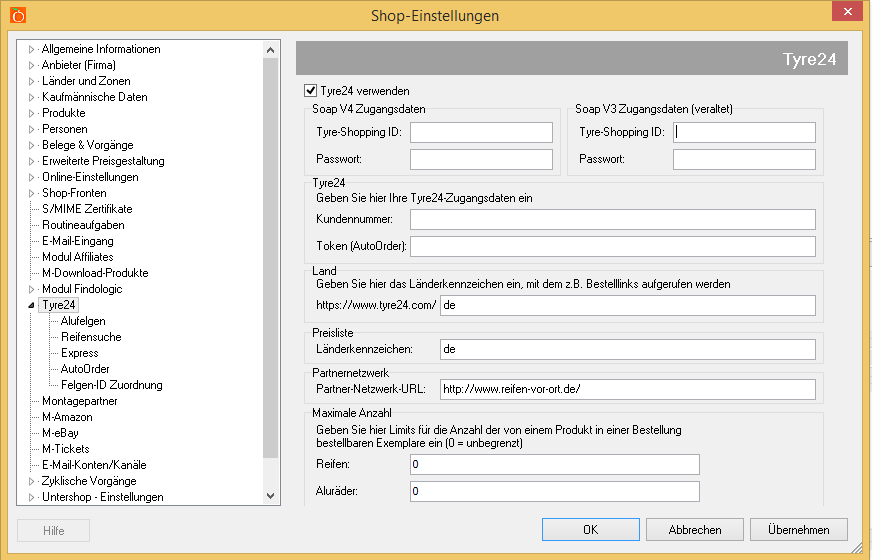This screenshot has width=872, height=560.
Task: Expand Zyklische Vorgänge arrow
Action: (x=32, y=481)
